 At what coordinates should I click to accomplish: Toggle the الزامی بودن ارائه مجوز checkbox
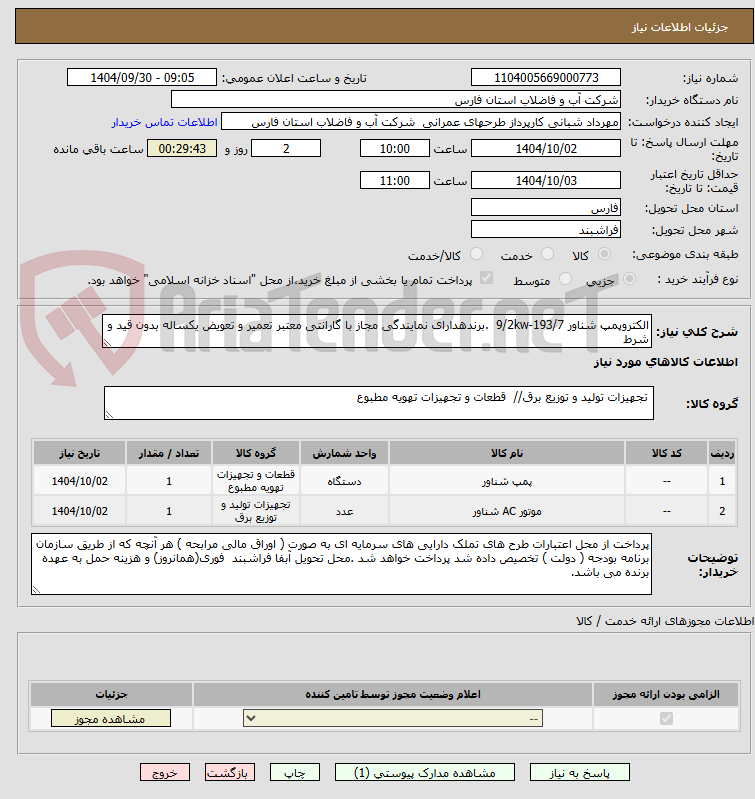[x=666, y=718]
